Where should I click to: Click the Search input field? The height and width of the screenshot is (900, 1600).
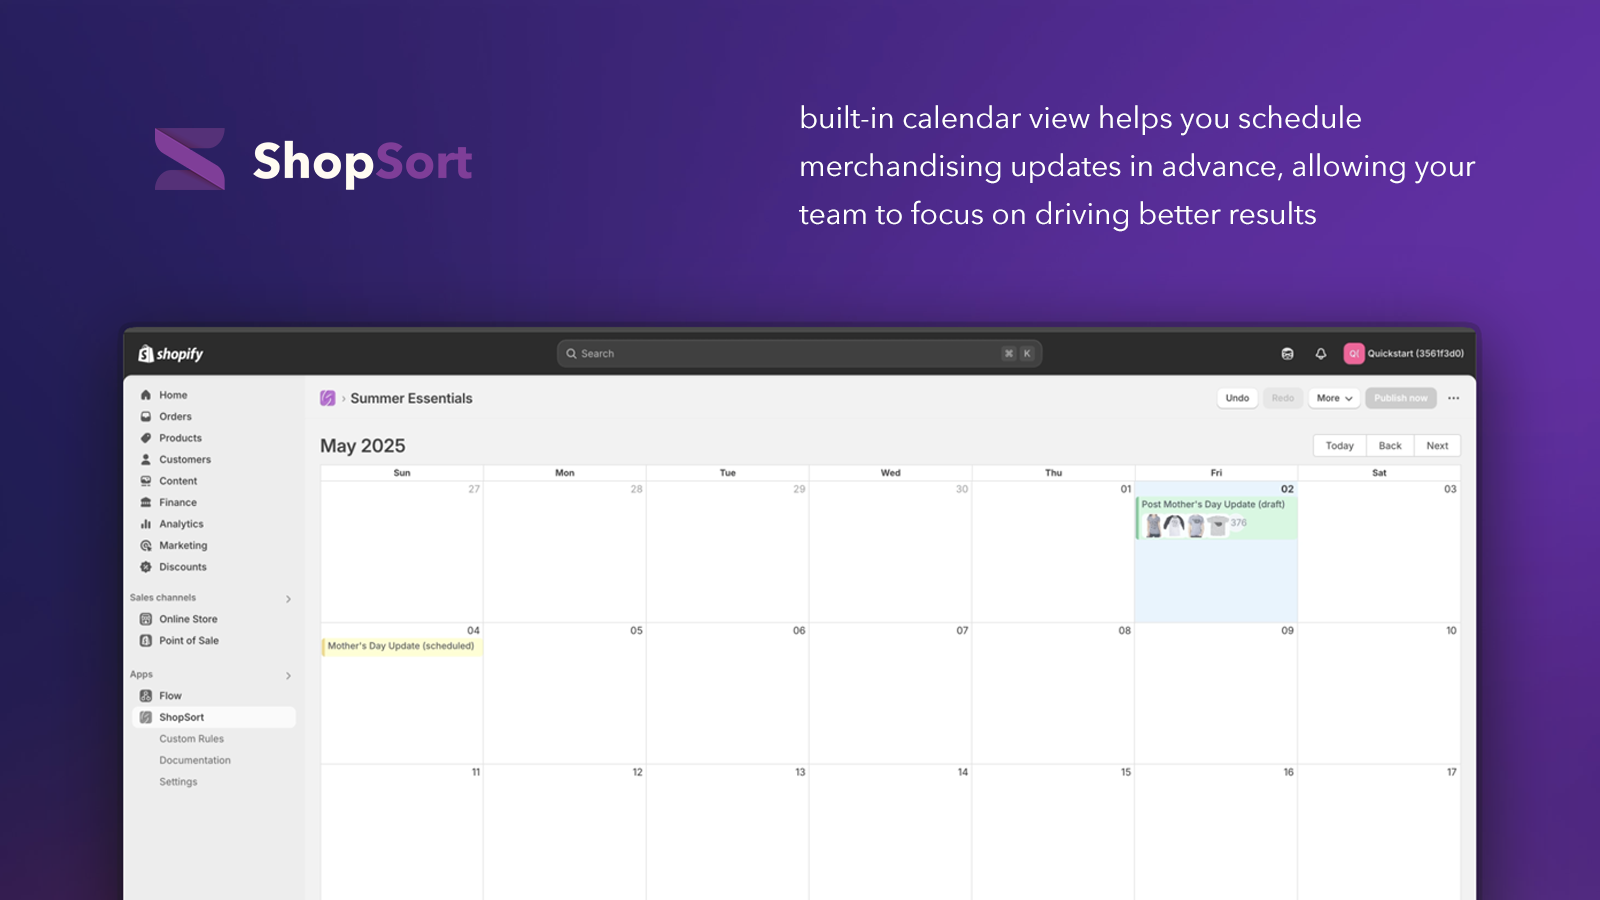pyautogui.click(x=799, y=354)
